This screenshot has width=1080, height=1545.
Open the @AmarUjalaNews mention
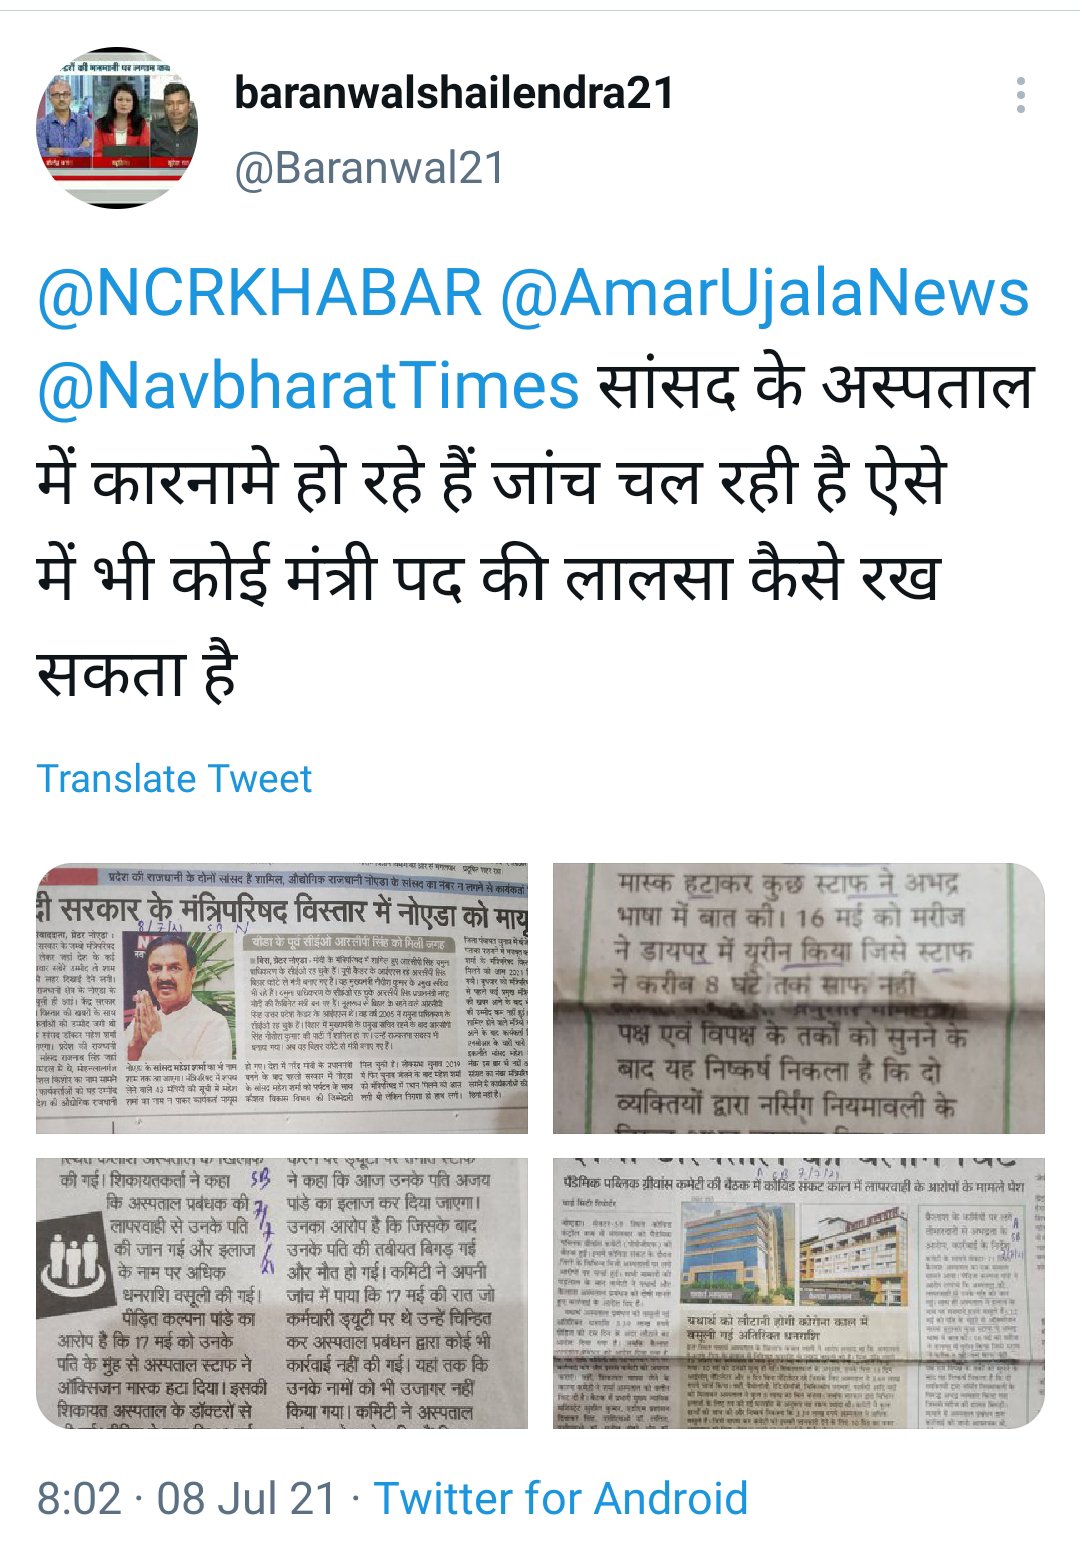point(764,293)
